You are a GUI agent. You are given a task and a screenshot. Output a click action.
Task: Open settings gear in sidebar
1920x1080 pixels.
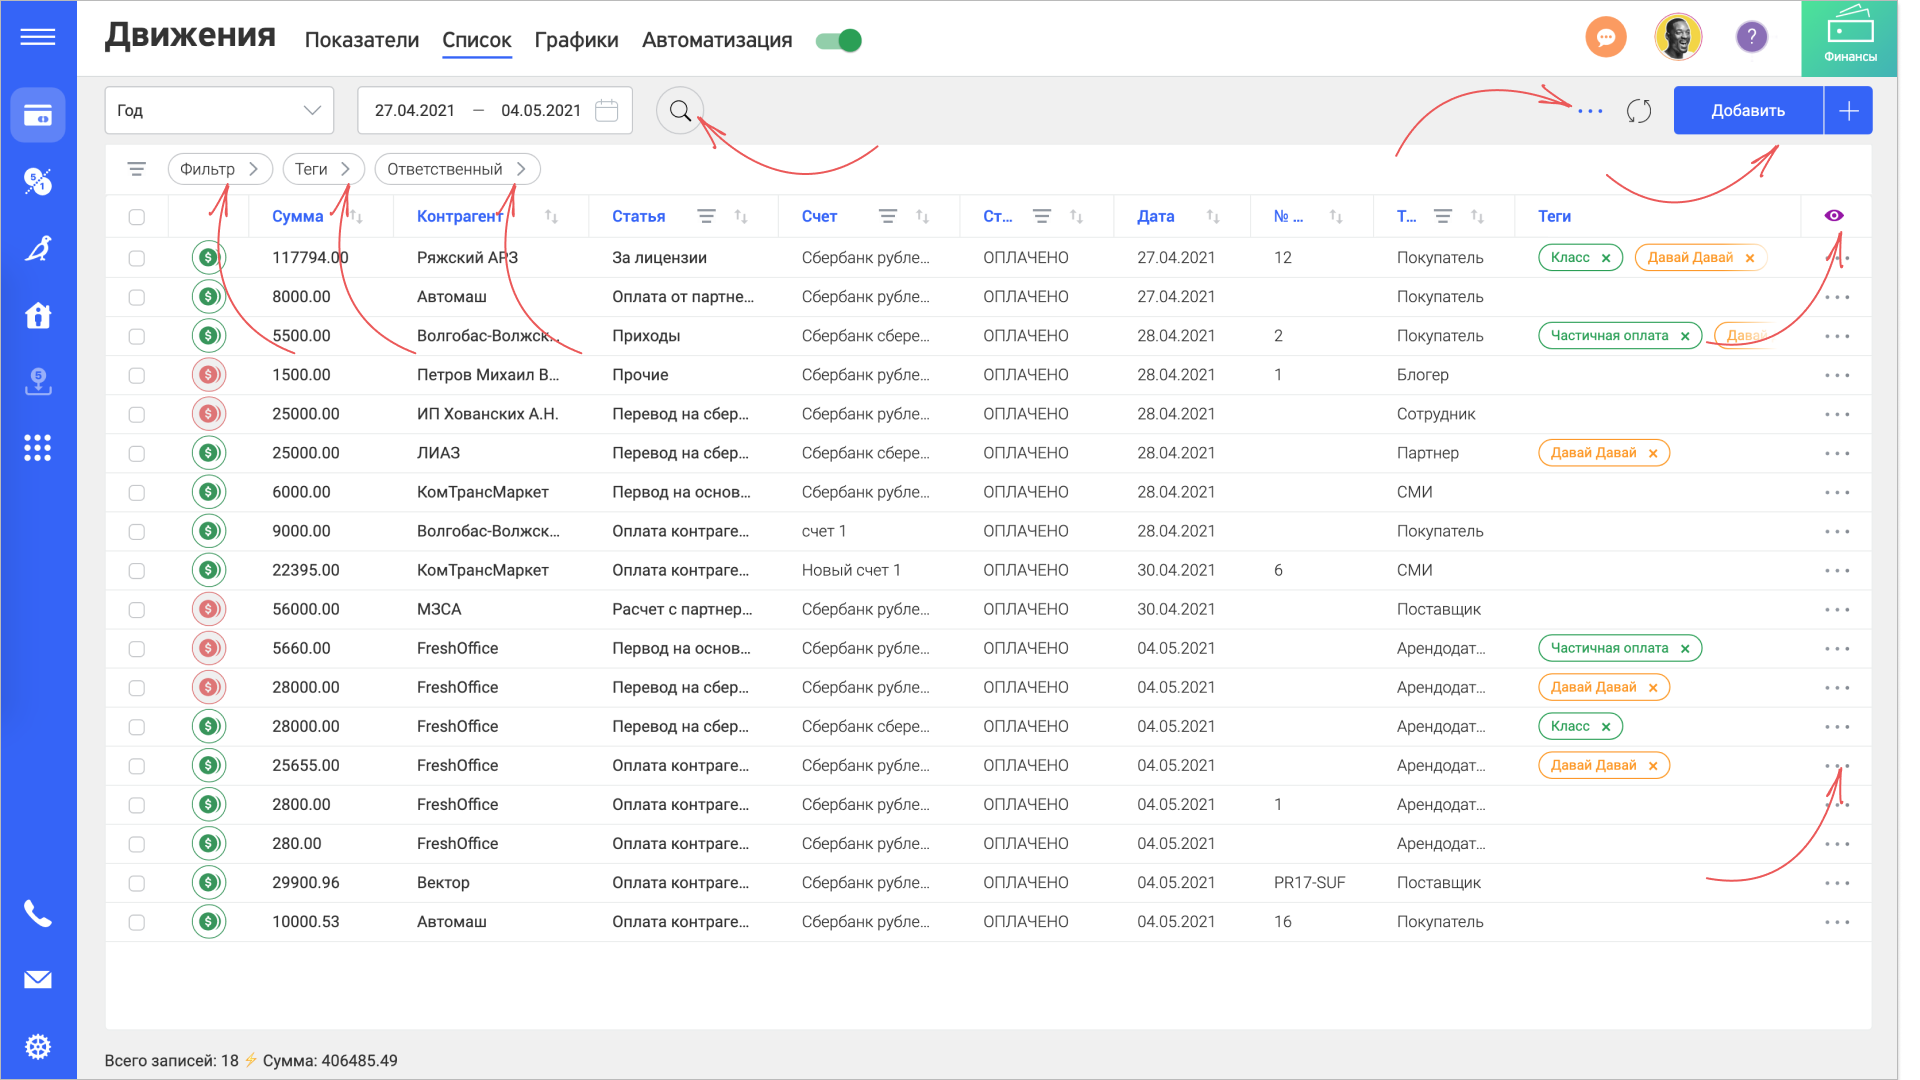click(x=38, y=1047)
